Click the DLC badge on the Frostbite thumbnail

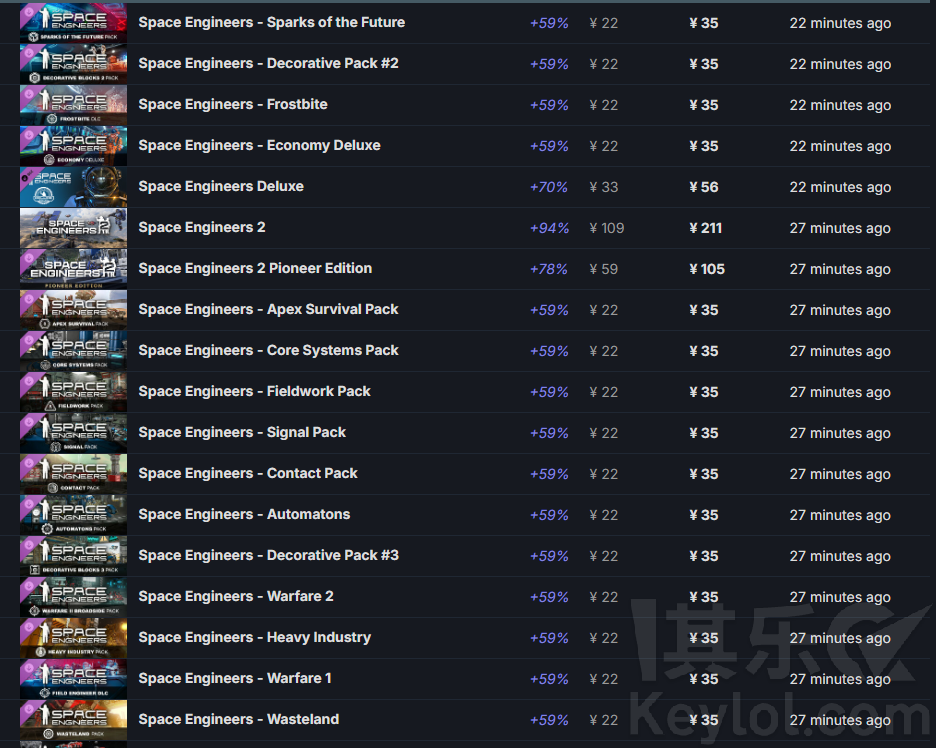coord(29,92)
